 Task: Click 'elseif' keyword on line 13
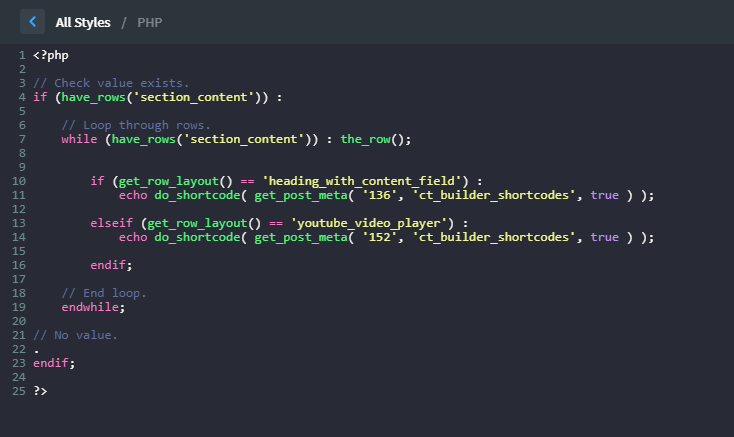(x=111, y=223)
